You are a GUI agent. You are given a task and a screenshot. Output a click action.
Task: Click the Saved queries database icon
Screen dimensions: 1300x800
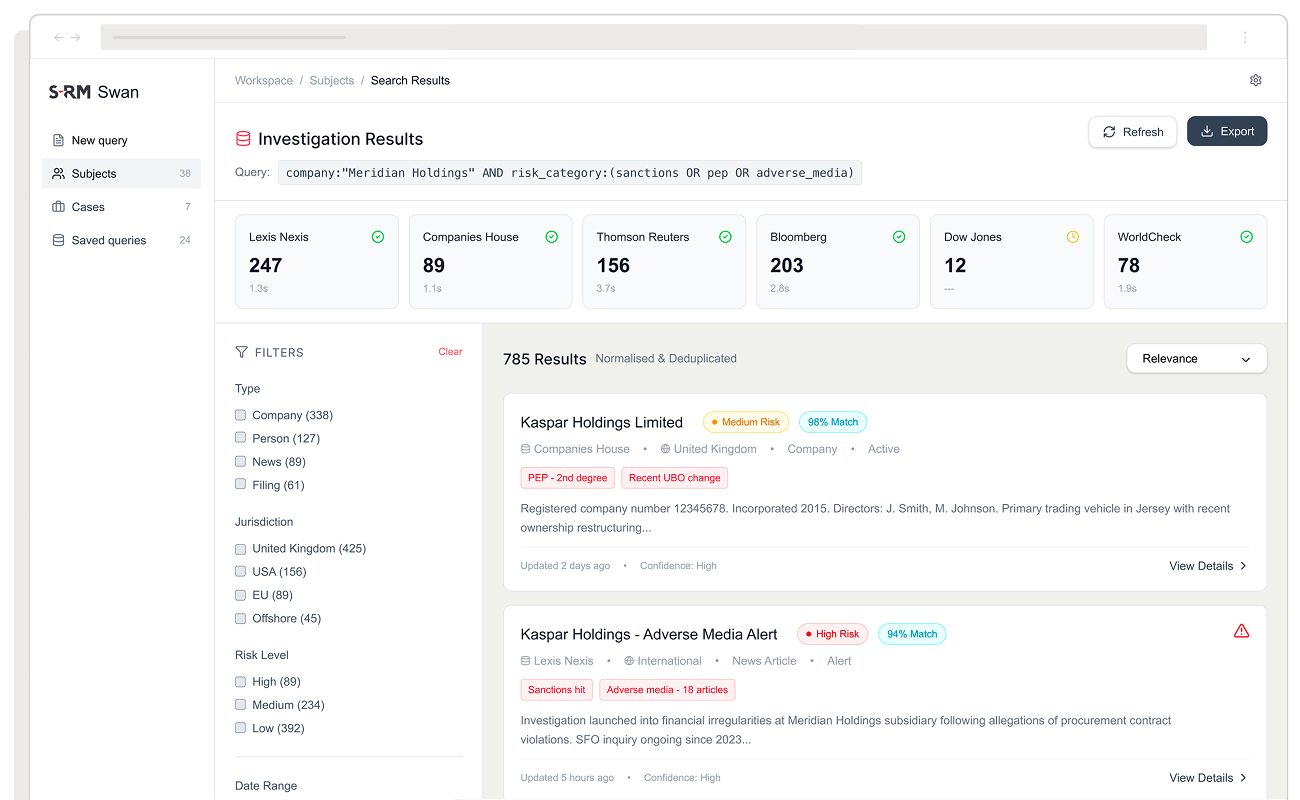(x=58, y=240)
